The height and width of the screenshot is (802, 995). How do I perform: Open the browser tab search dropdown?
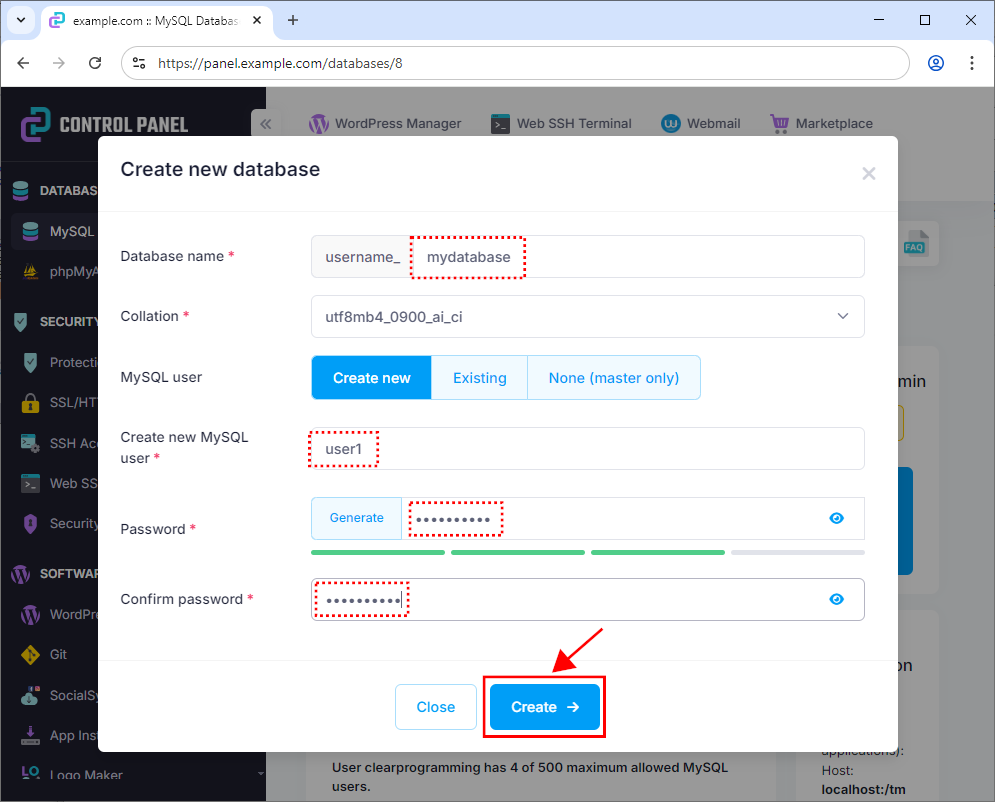pyautogui.click(x=21, y=20)
